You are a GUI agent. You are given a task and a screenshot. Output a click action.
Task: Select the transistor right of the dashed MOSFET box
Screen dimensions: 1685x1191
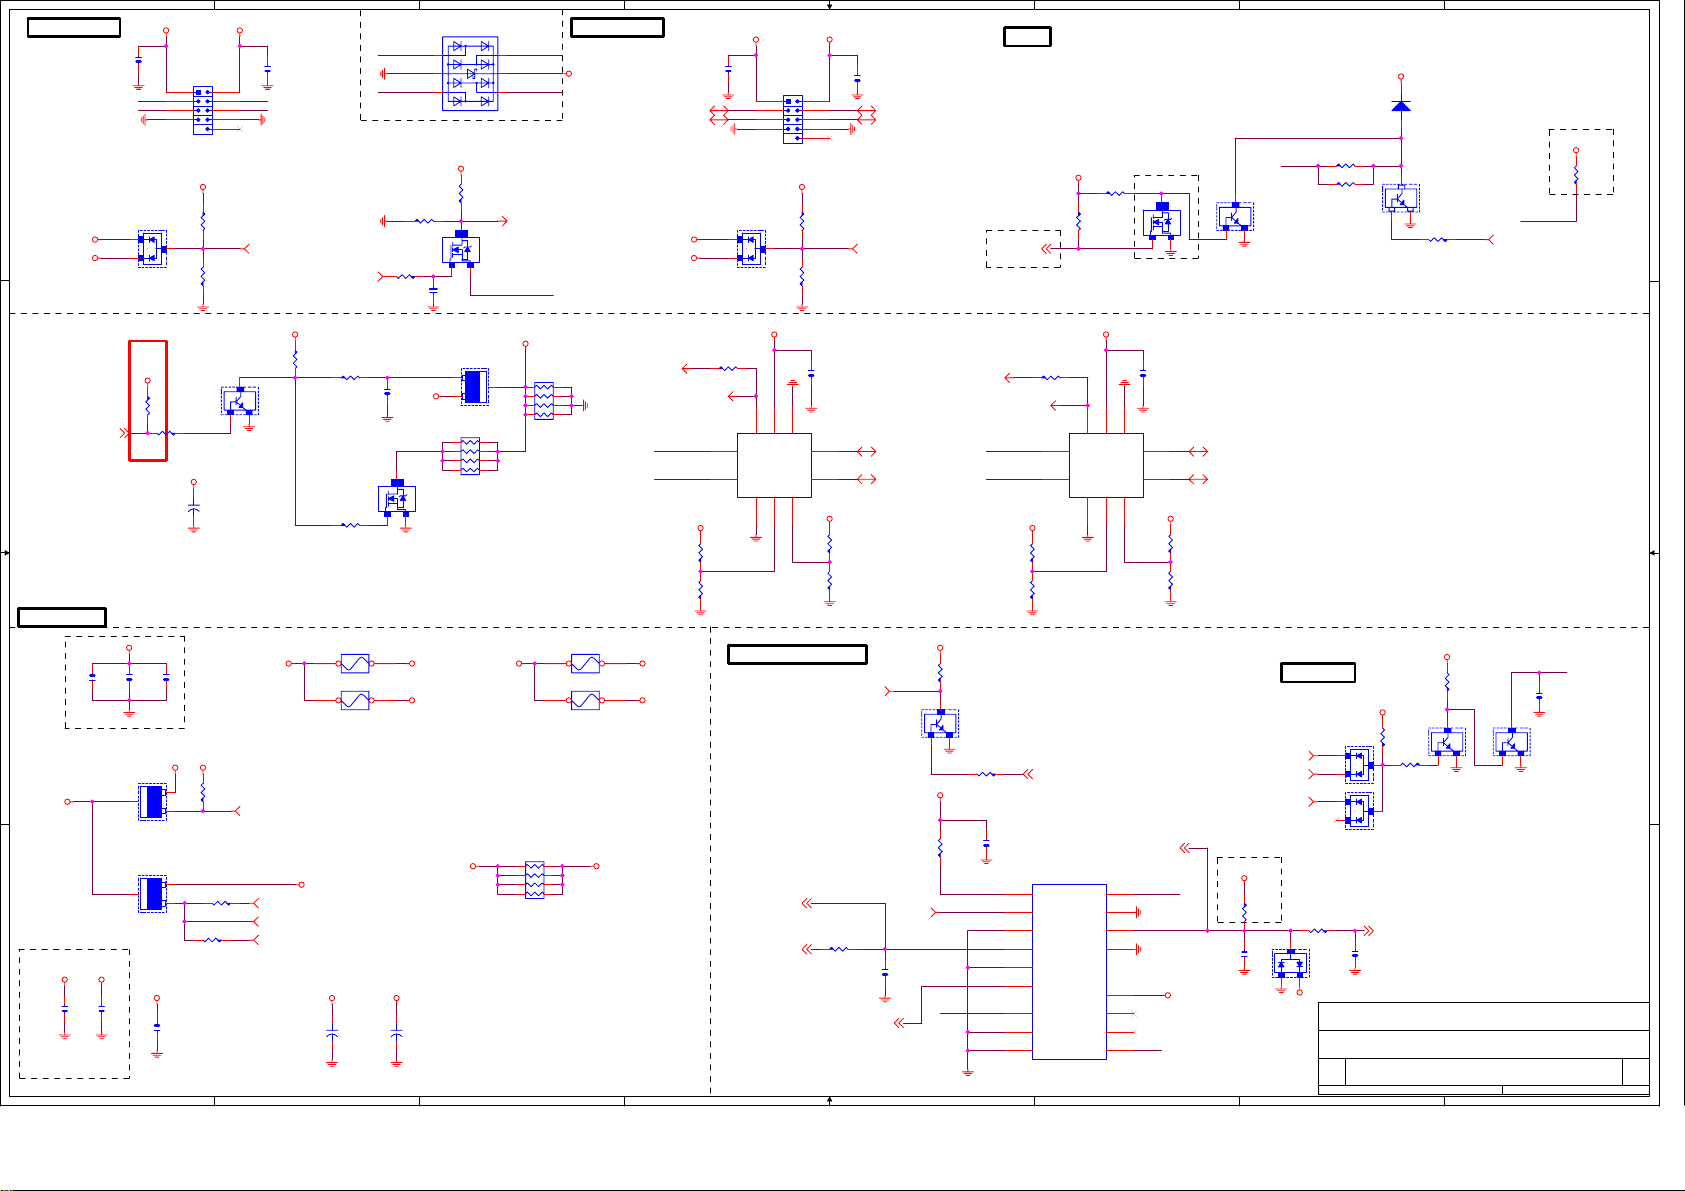(1235, 216)
